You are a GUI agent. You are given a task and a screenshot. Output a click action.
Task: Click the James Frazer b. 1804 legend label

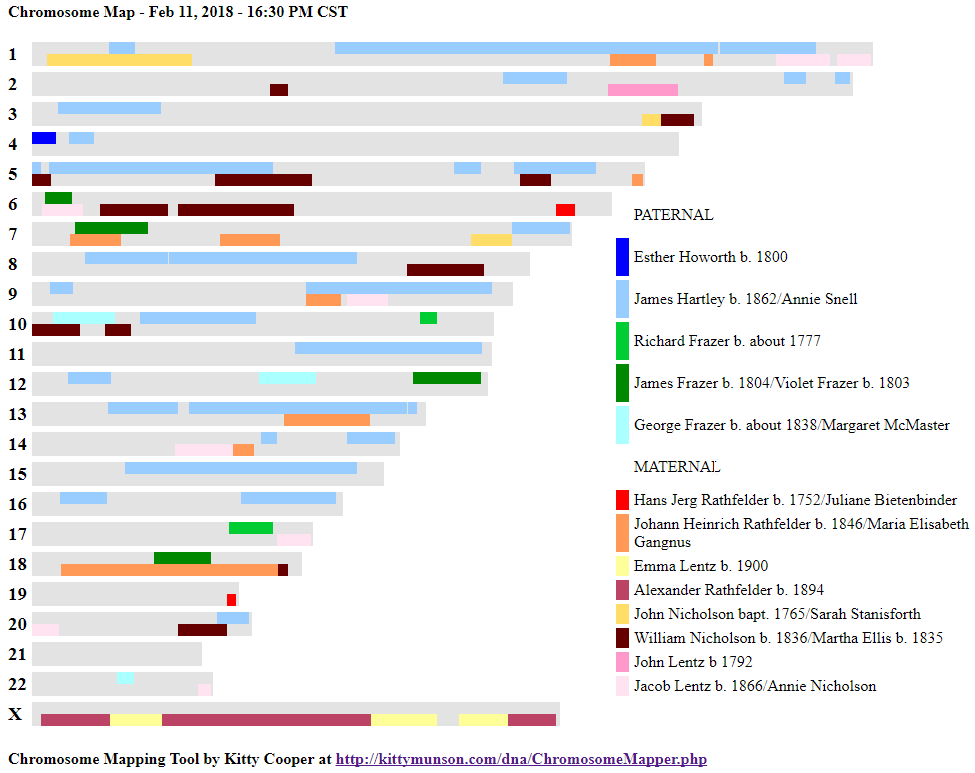coord(771,383)
